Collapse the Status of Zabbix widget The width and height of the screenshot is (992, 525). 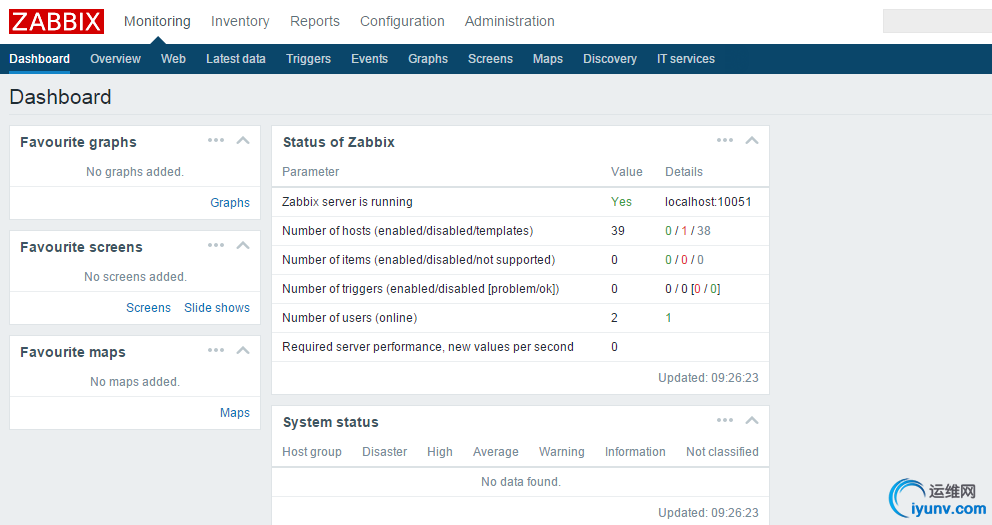click(x=752, y=140)
